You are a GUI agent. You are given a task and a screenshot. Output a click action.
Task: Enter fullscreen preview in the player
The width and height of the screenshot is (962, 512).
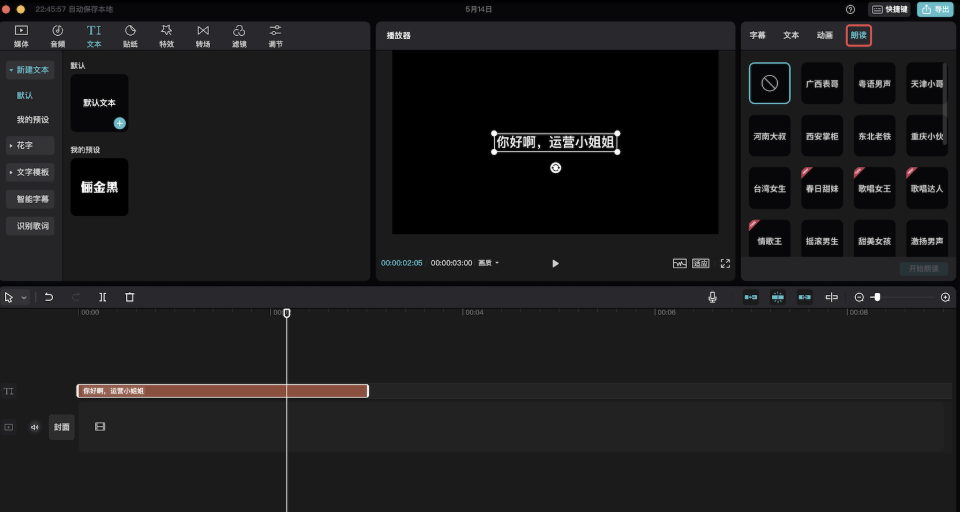[x=725, y=264]
